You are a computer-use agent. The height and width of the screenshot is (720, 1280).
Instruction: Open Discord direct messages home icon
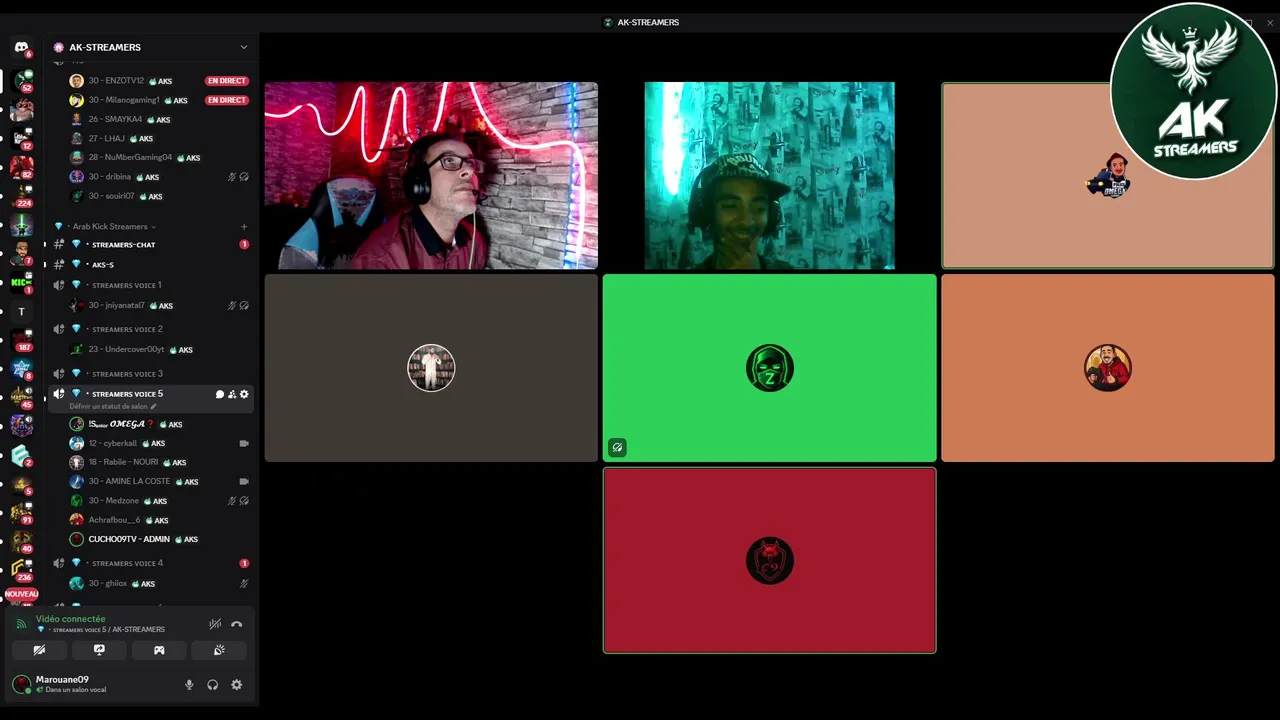point(22,47)
